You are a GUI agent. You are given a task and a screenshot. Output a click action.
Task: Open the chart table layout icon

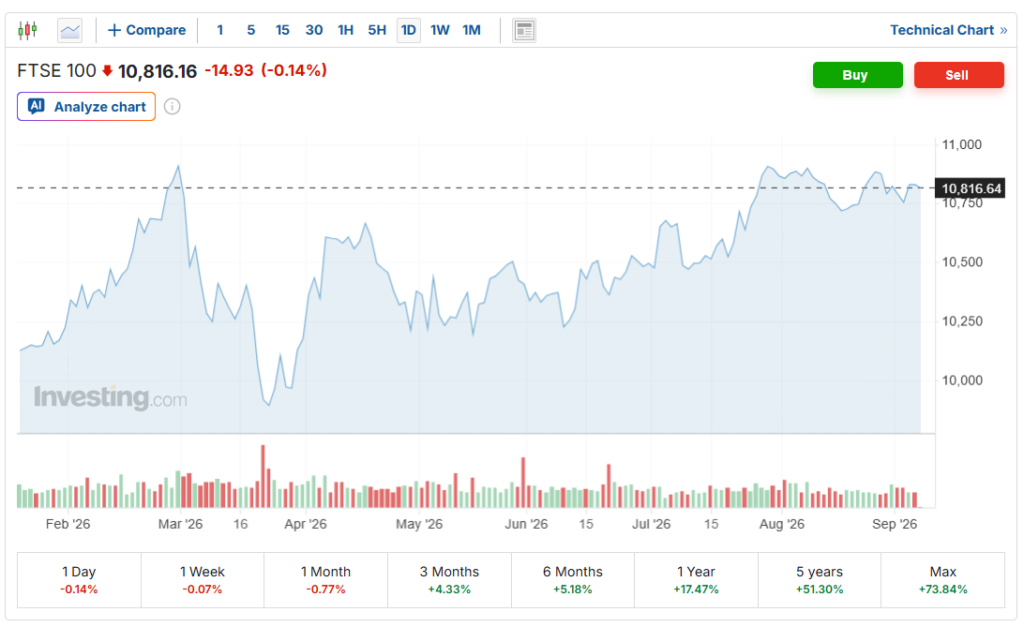click(524, 30)
